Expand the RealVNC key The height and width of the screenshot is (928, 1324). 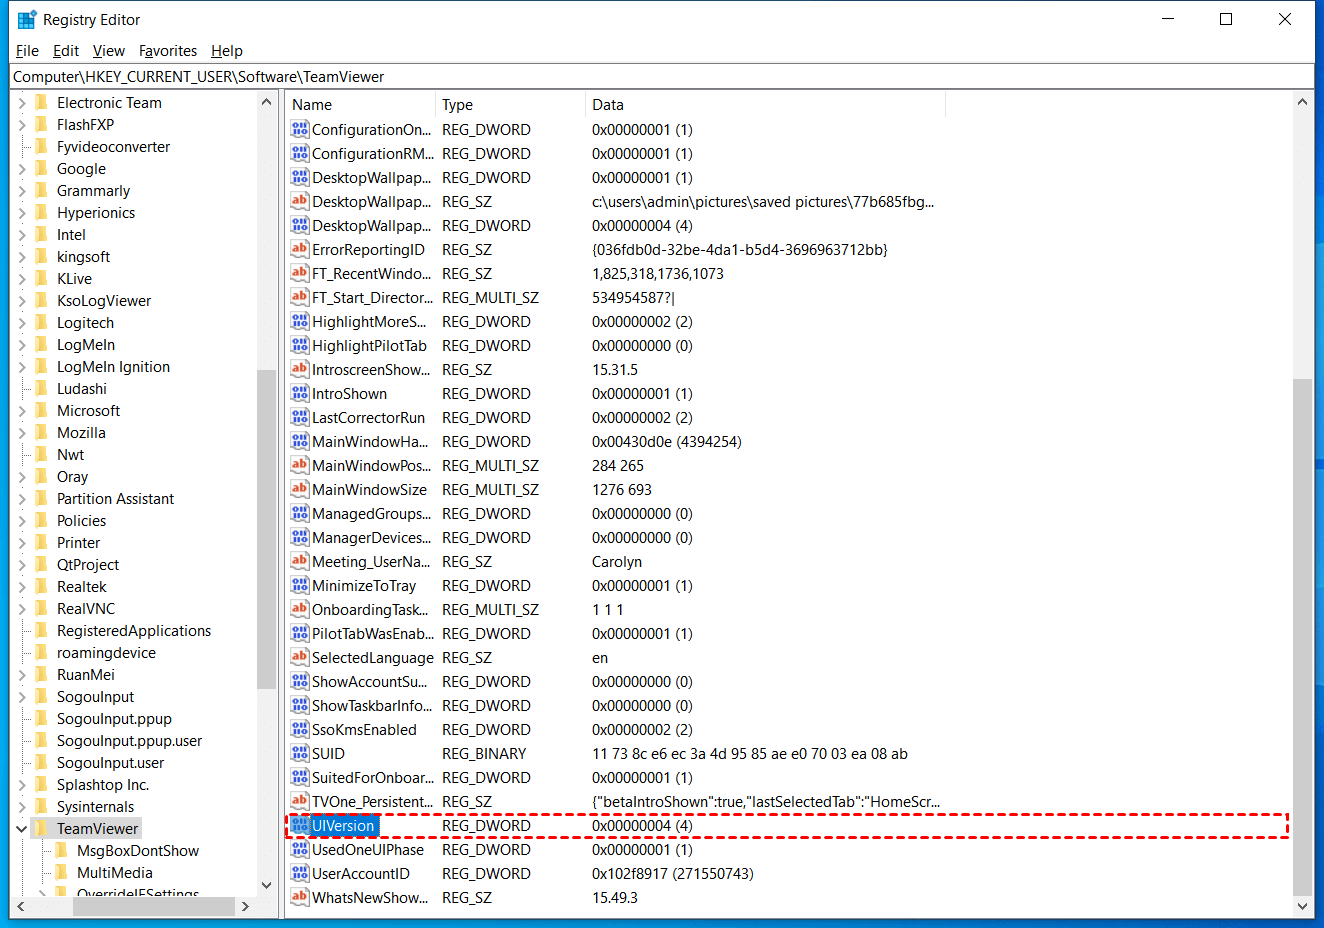pyautogui.click(x=22, y=609)
